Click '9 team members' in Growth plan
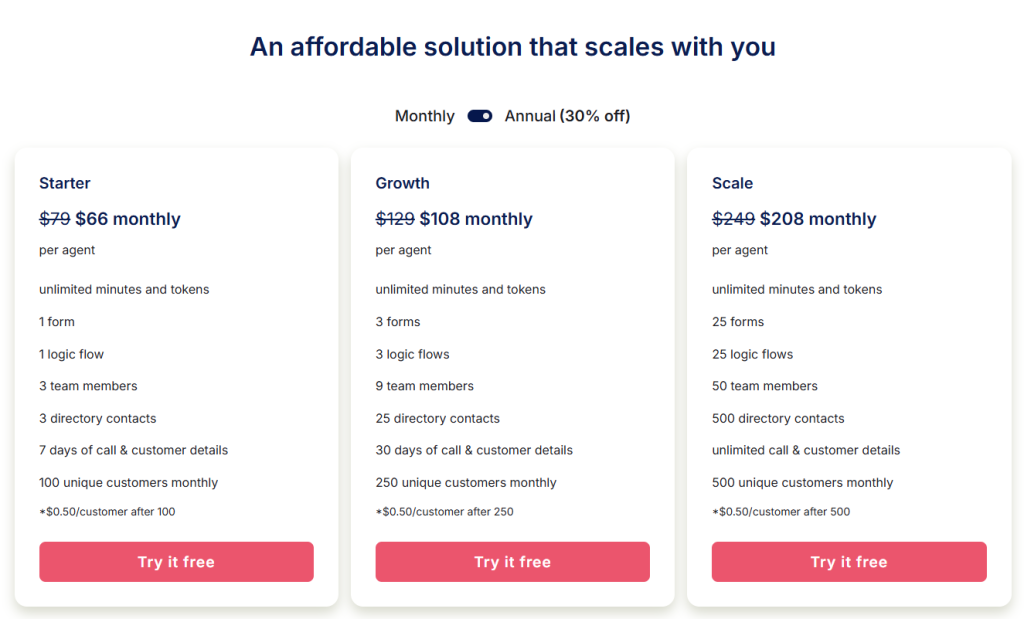1024x619 pixels. pyautogui.click(x=424, y=386)
